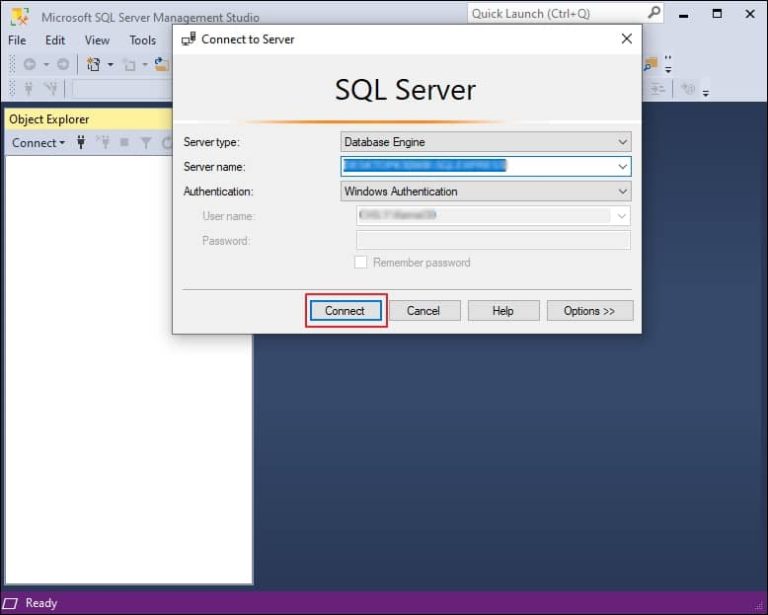Click Object Explorer's Filter funnel icon
Viewport: 768px width, 615px height.
click(146, 143)
